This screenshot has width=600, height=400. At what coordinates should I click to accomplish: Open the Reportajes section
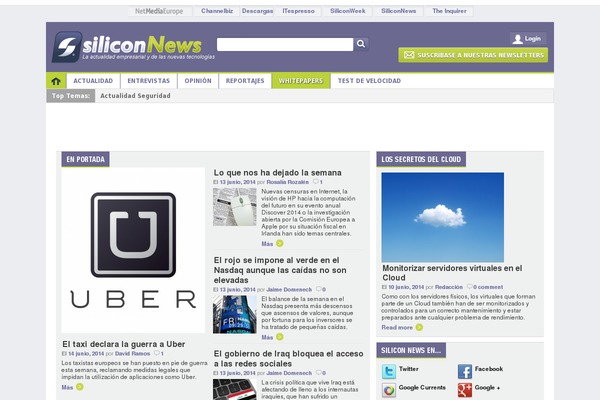pyautogui.click(x=245, y=81)
